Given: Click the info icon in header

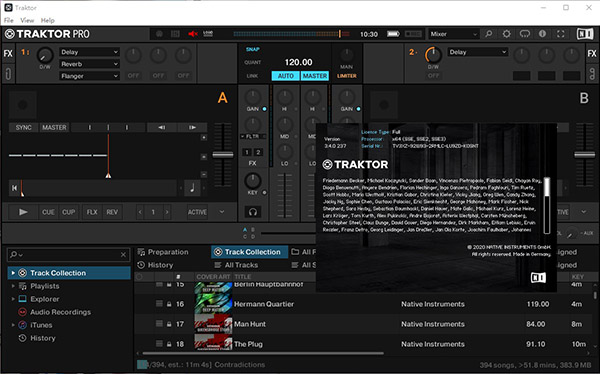Looking at the screenshot, I should pos(542,34).
